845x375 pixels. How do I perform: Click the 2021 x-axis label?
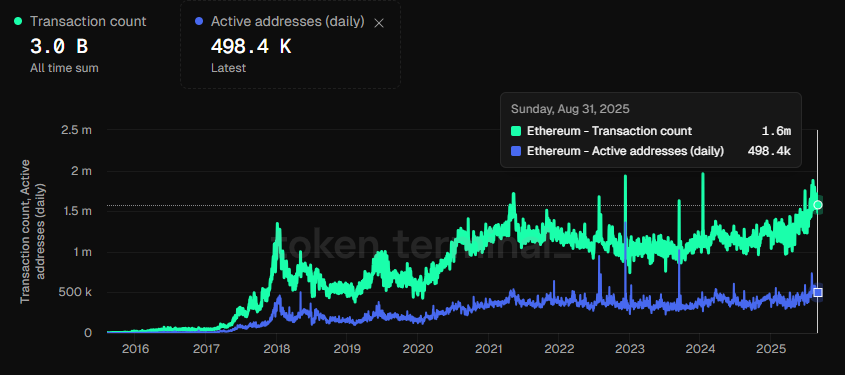[488, 349]
